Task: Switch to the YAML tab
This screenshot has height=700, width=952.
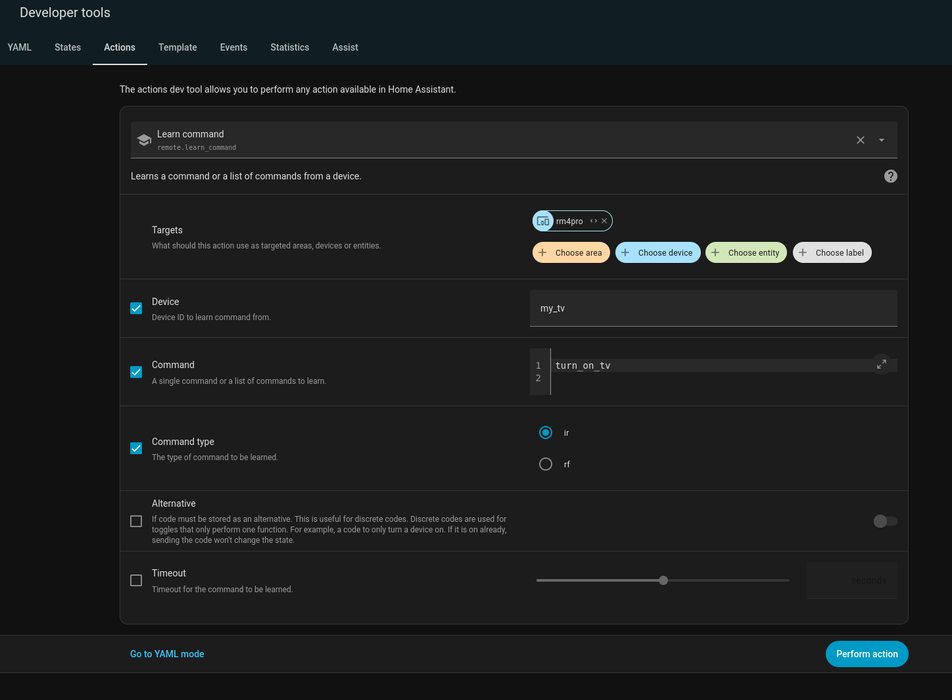Action: (19, 47)
